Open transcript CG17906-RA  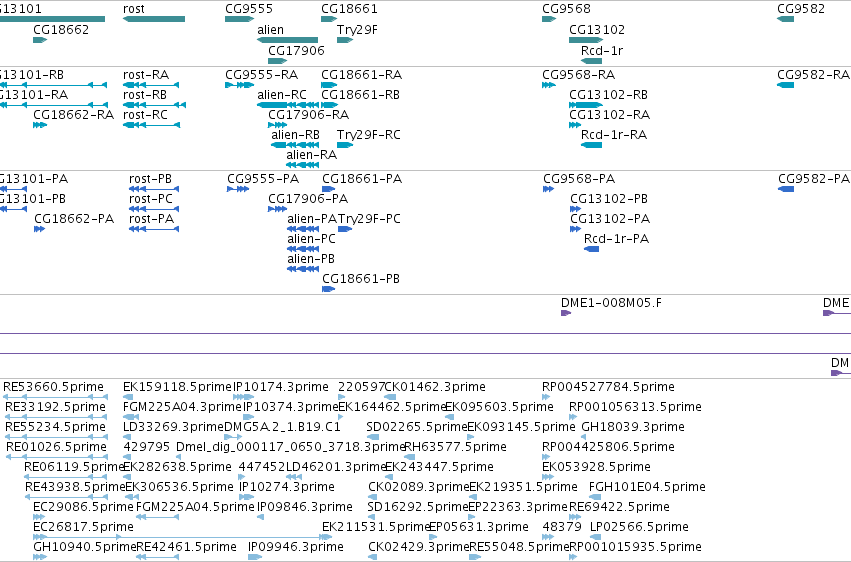pyautogui.click(x=309, y=115)
